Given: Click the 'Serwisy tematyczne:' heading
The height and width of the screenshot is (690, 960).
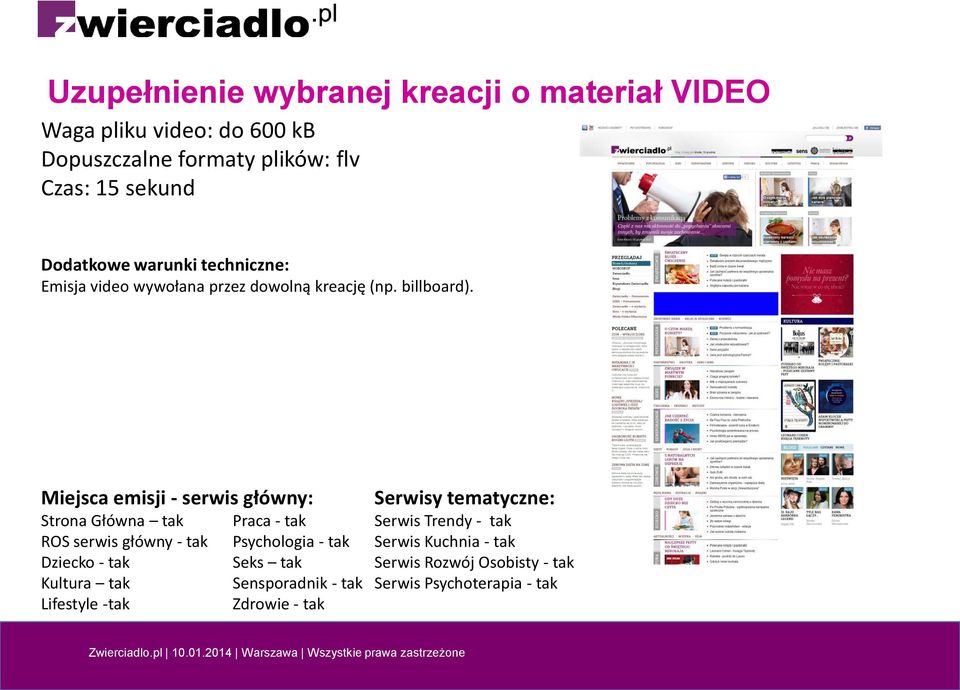Looking at the screenshot, I should 464,498.
